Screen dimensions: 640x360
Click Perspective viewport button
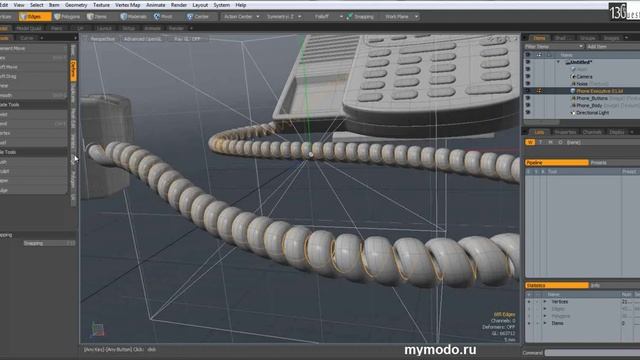point(102,39)
